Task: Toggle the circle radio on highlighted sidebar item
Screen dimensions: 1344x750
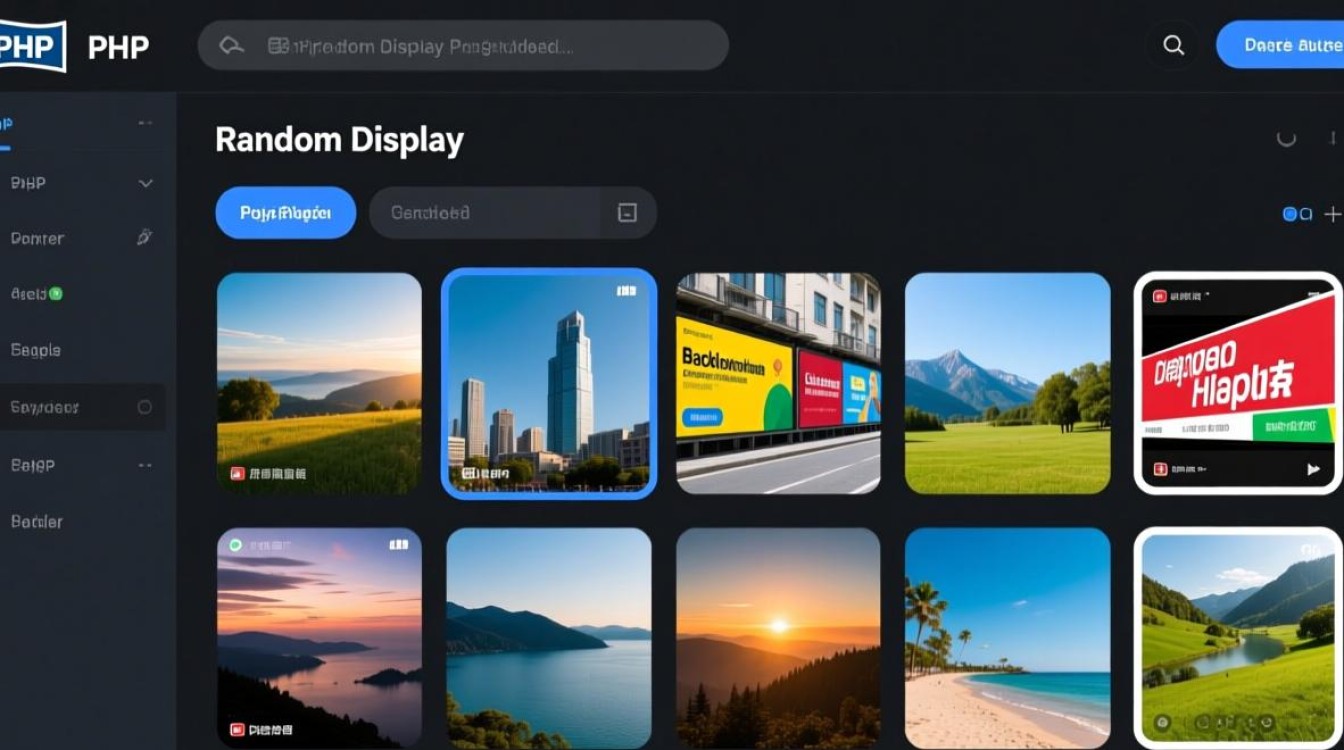Action: coord(144,407)
